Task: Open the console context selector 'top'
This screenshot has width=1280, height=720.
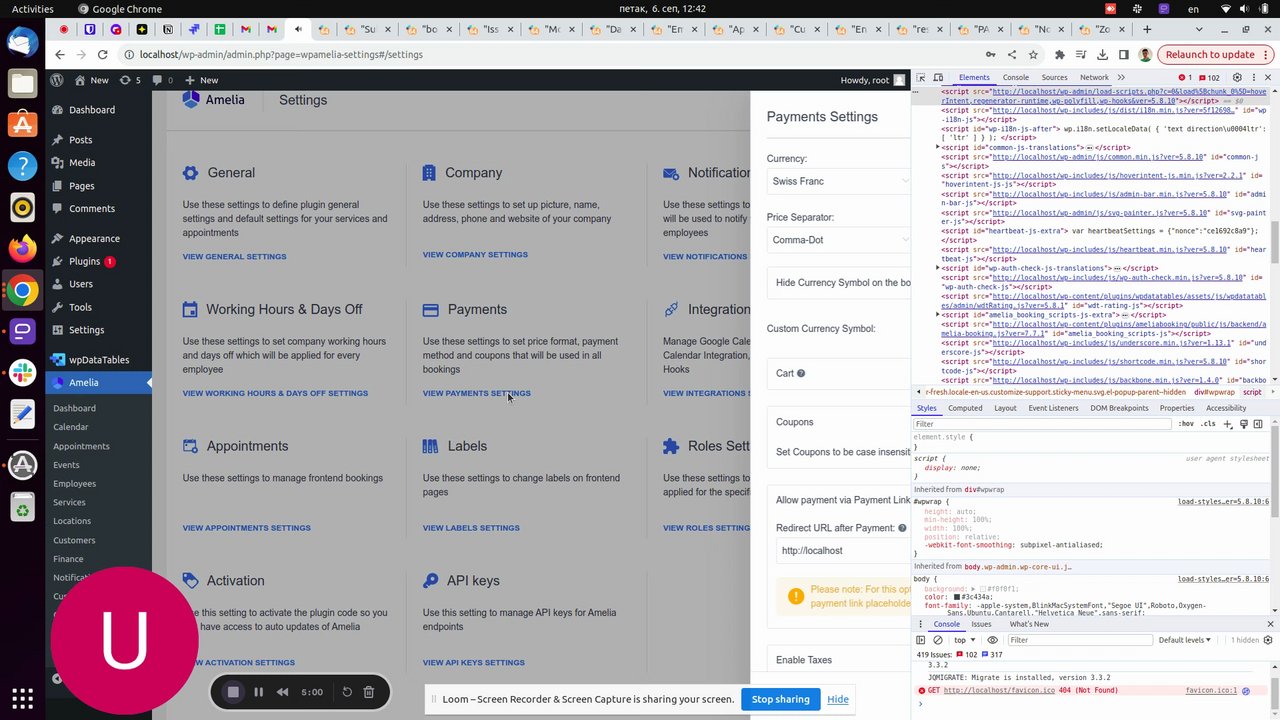Action: click(964, 640)
